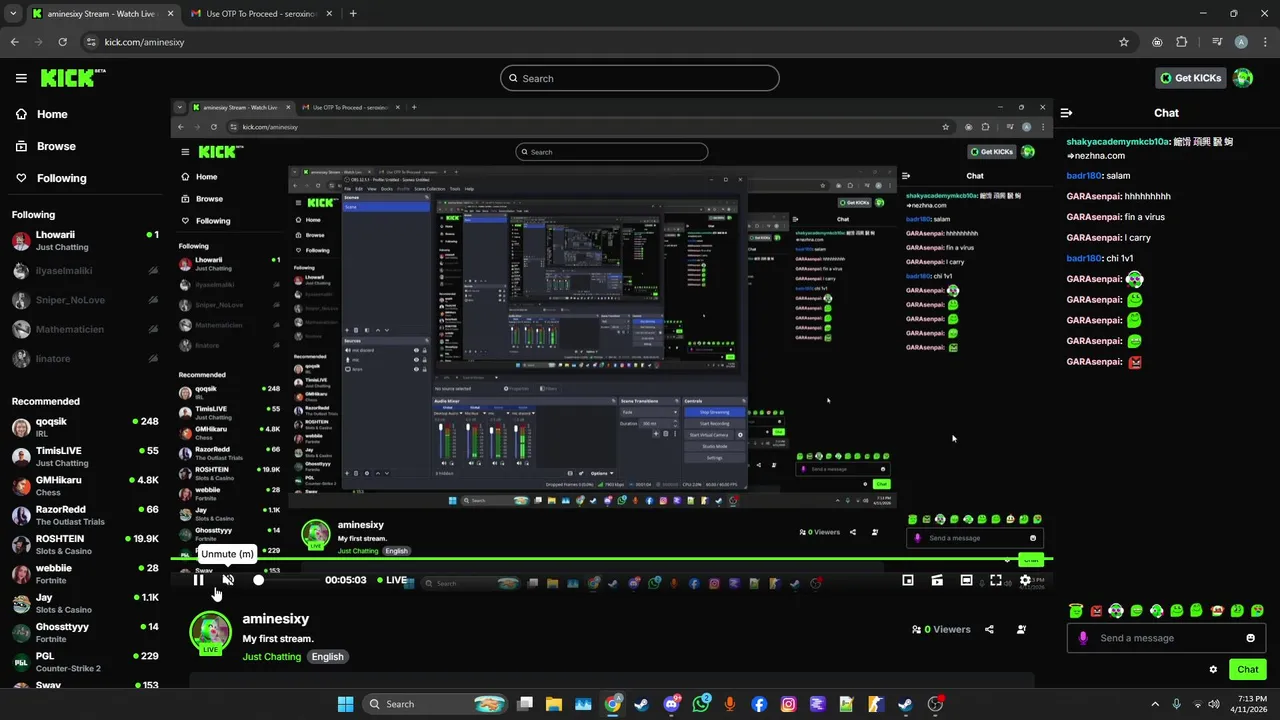Reload the page

click(62, 42)
